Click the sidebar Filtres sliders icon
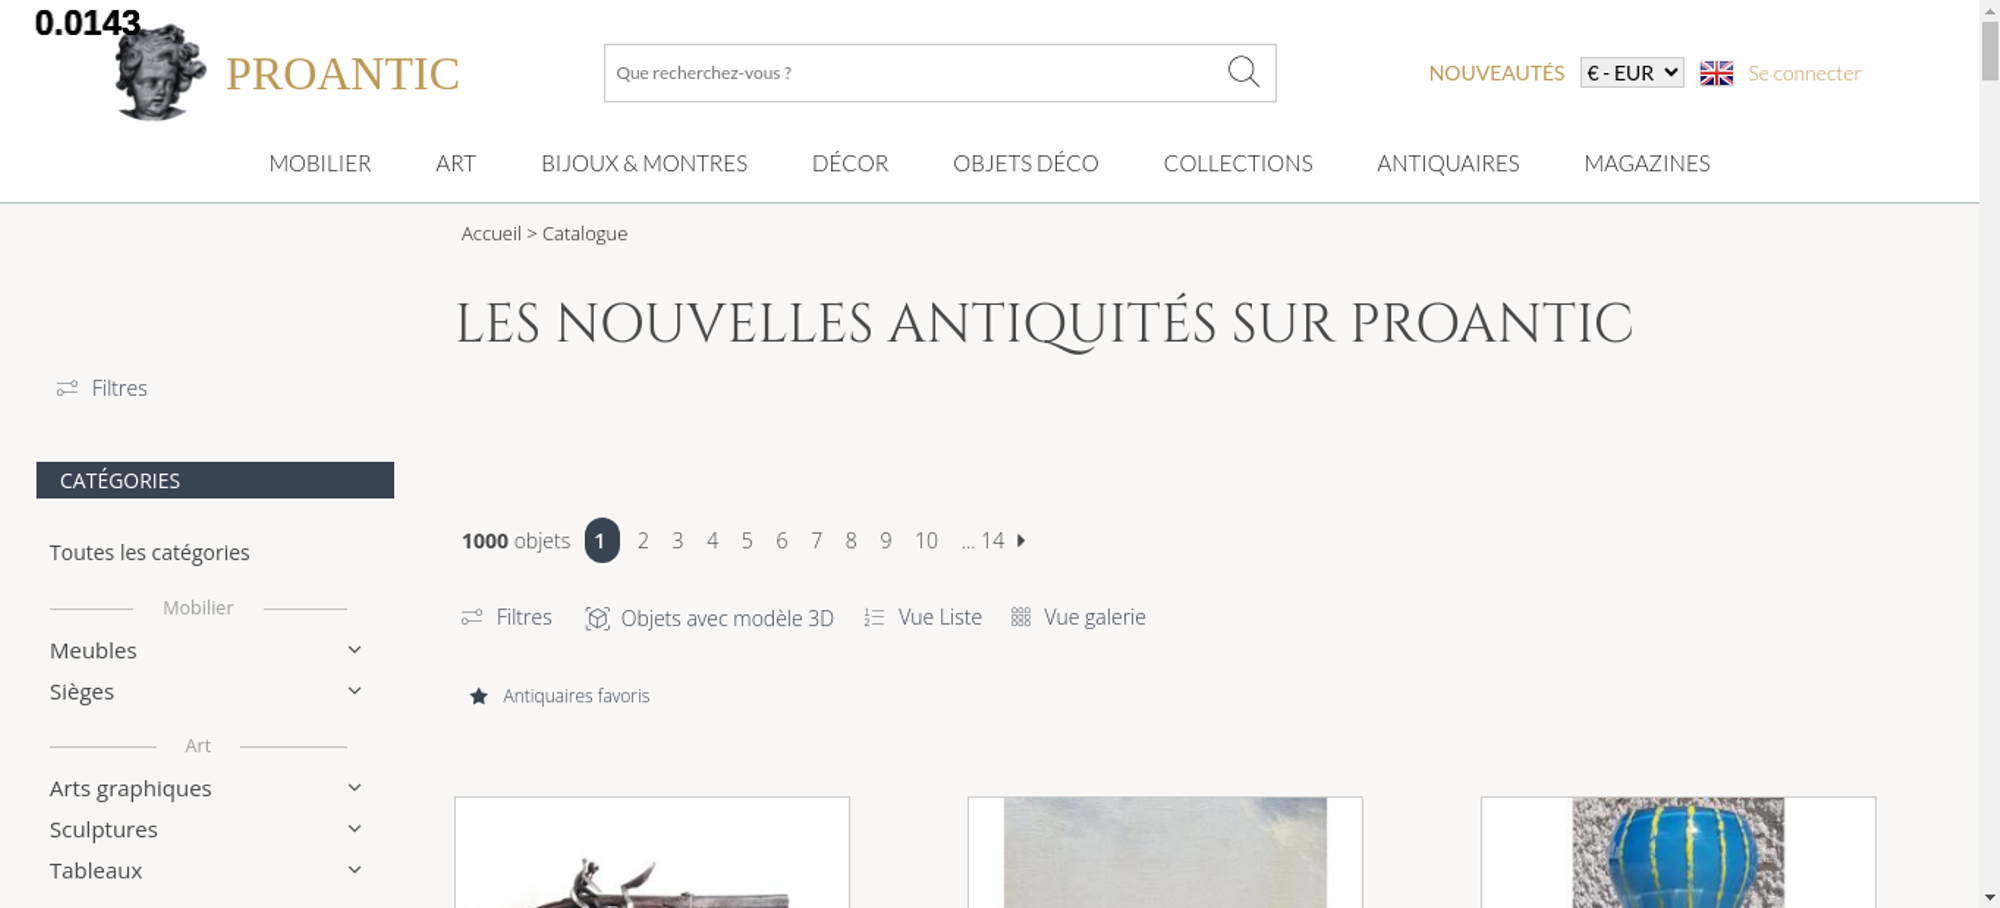Screen dimensions: 2000x908 (x=67, y=388)
